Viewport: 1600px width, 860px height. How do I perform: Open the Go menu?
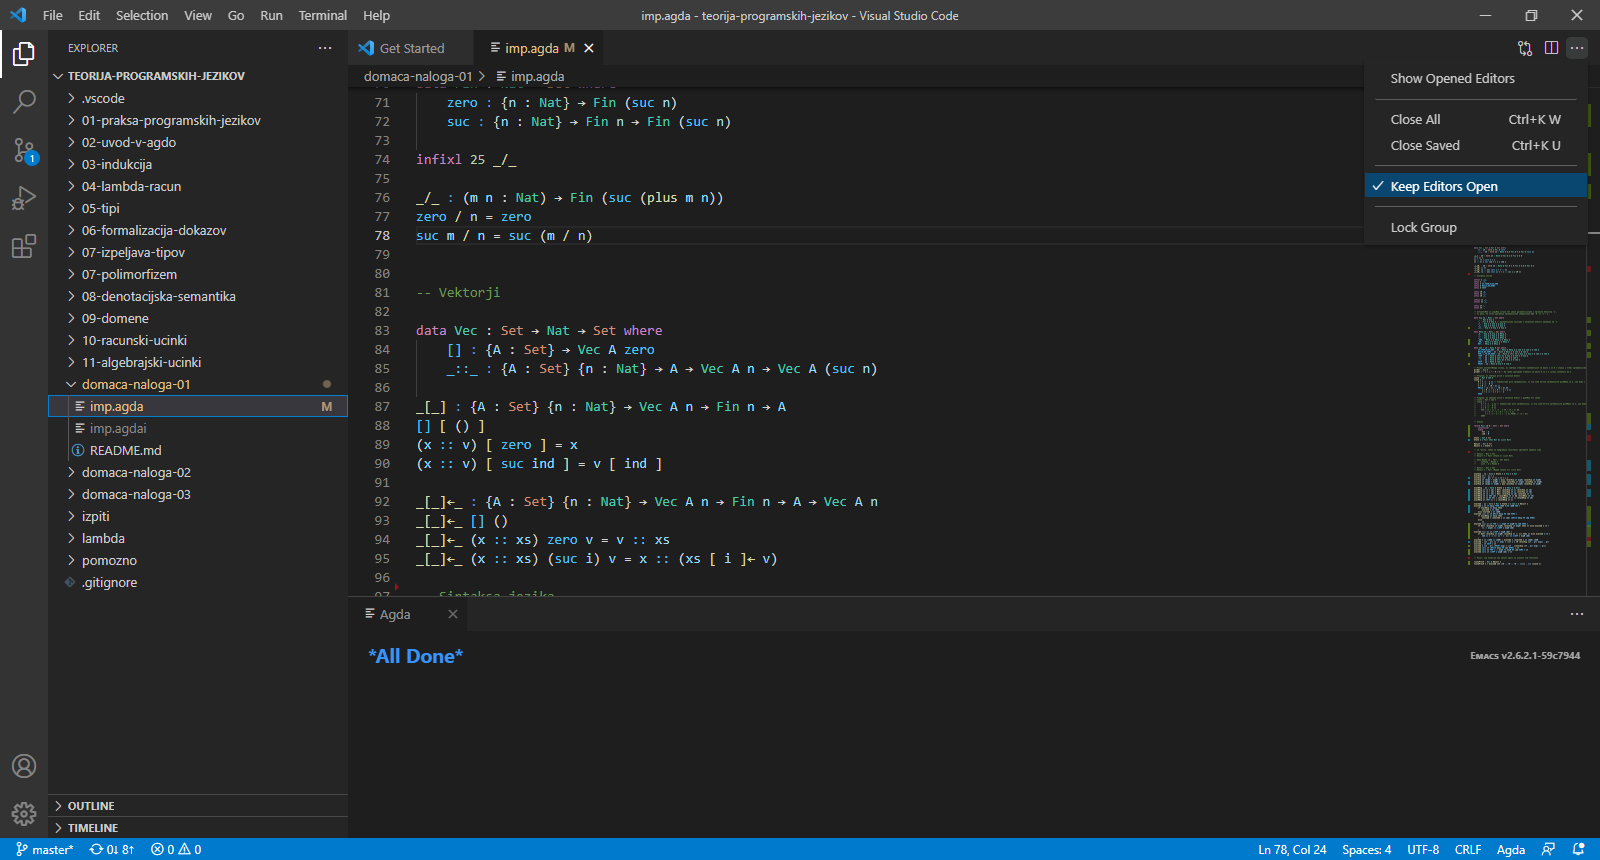236,15
